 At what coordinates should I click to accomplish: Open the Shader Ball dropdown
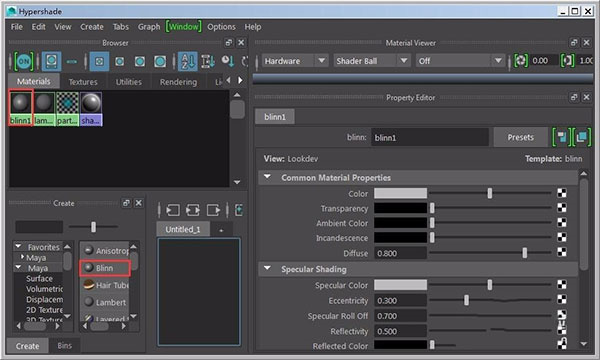click(371, 61)
